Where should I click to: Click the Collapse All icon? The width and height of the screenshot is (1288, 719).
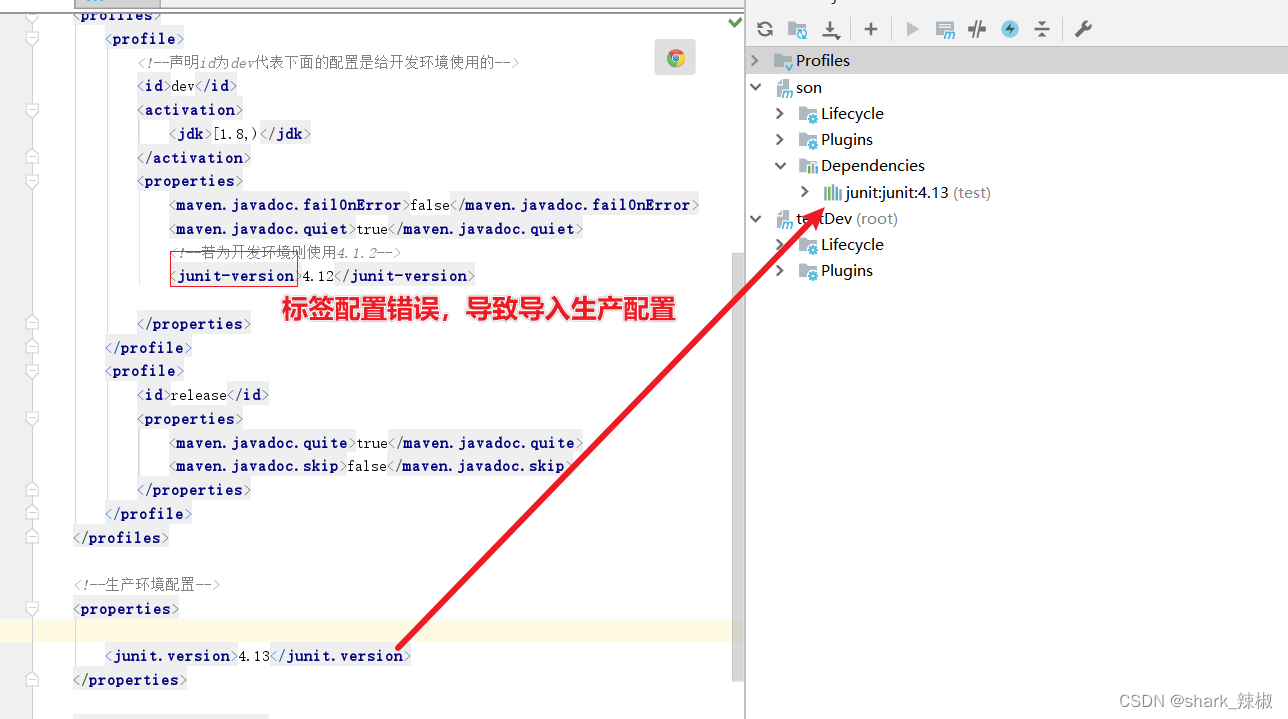pos(1042,29)
